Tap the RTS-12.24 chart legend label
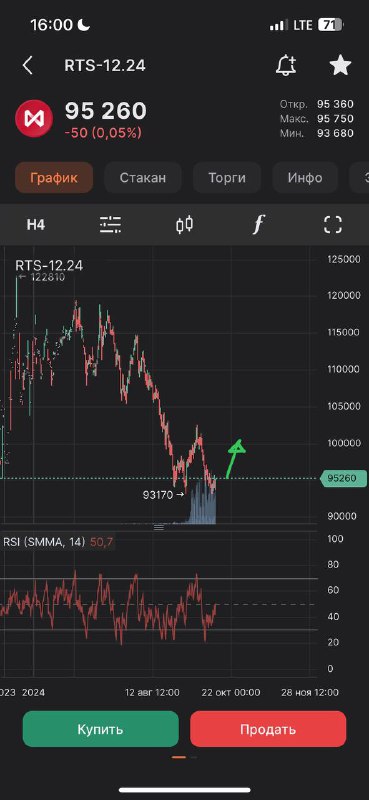 (x=49, y=265)
